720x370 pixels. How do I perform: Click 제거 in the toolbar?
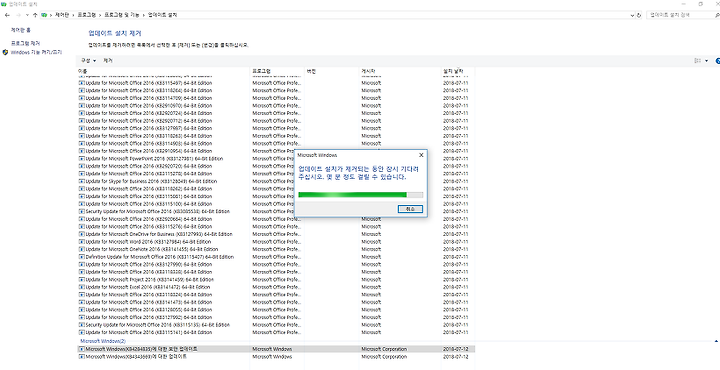(x=107, y=61)
